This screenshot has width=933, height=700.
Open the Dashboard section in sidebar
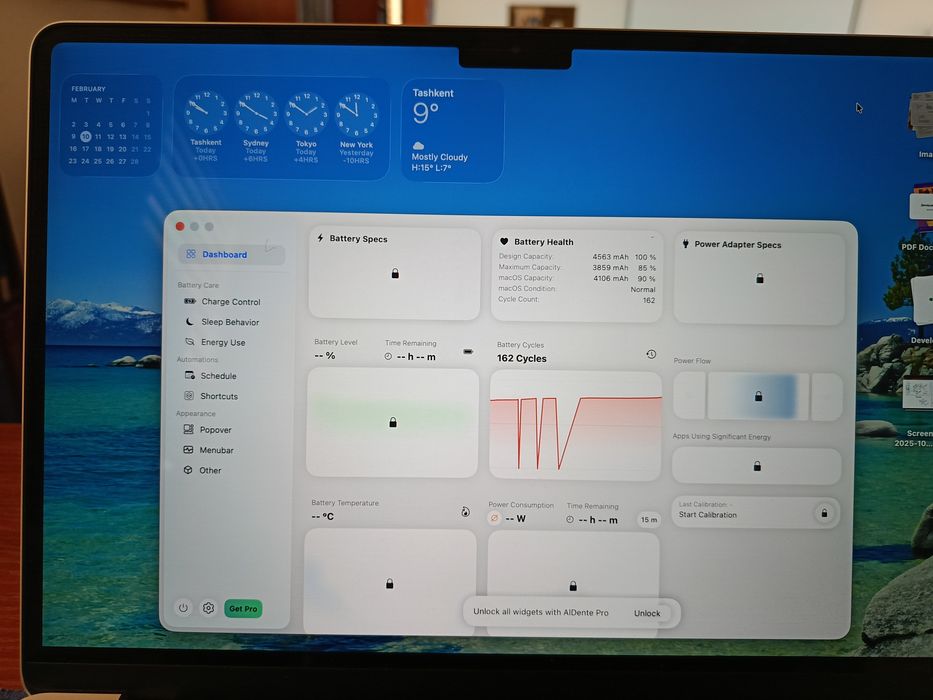point(231,254)
